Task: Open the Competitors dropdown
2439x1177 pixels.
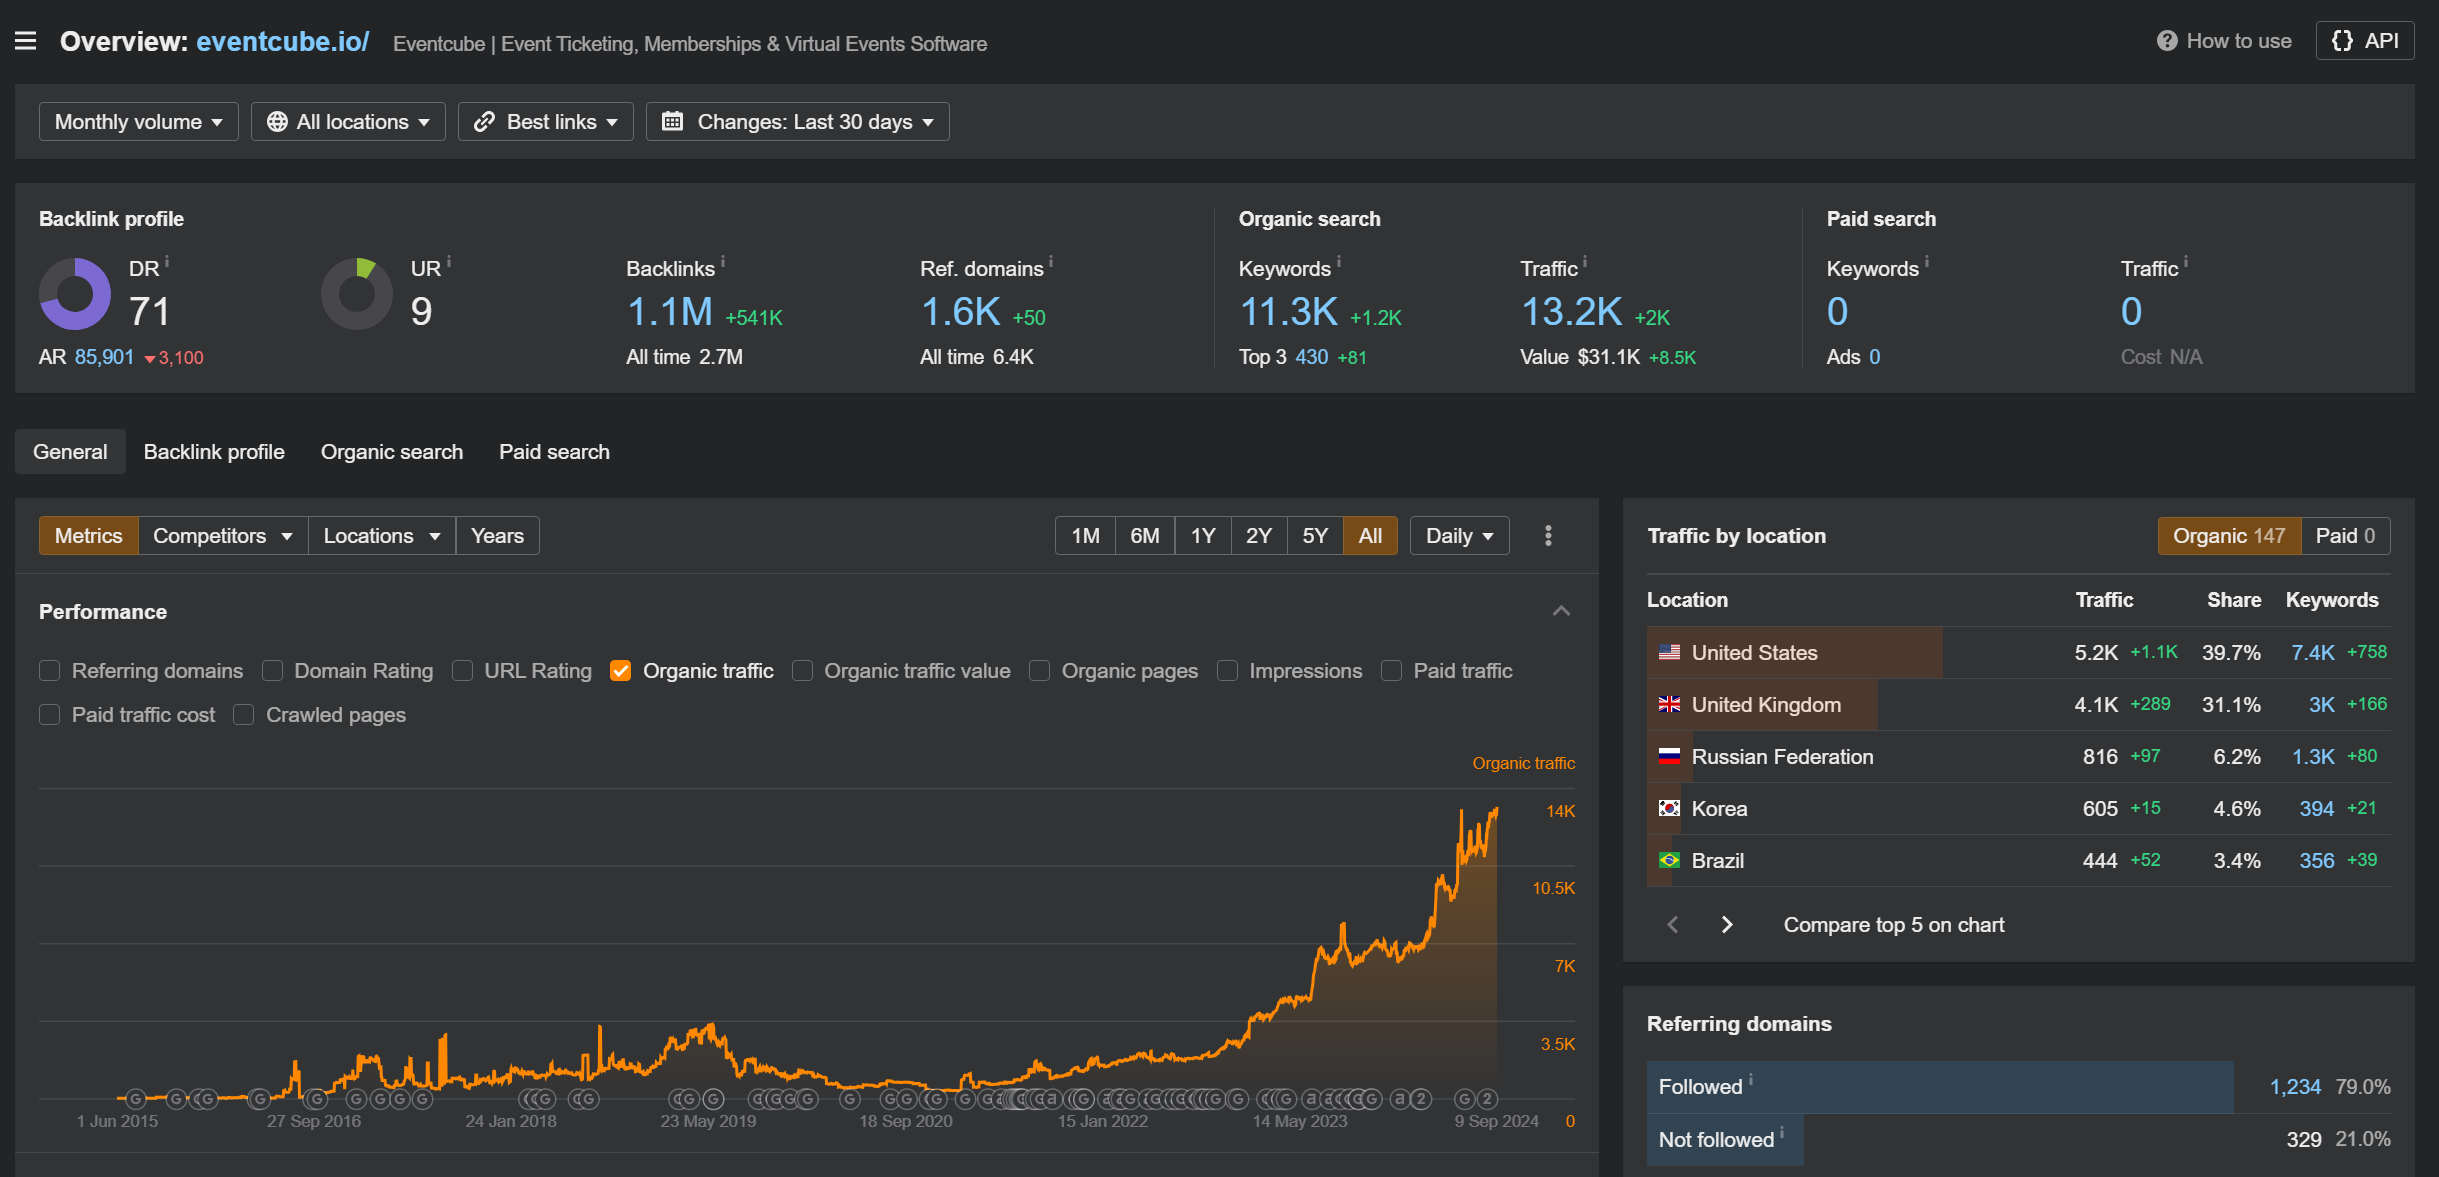Action: tap(223, 536)
